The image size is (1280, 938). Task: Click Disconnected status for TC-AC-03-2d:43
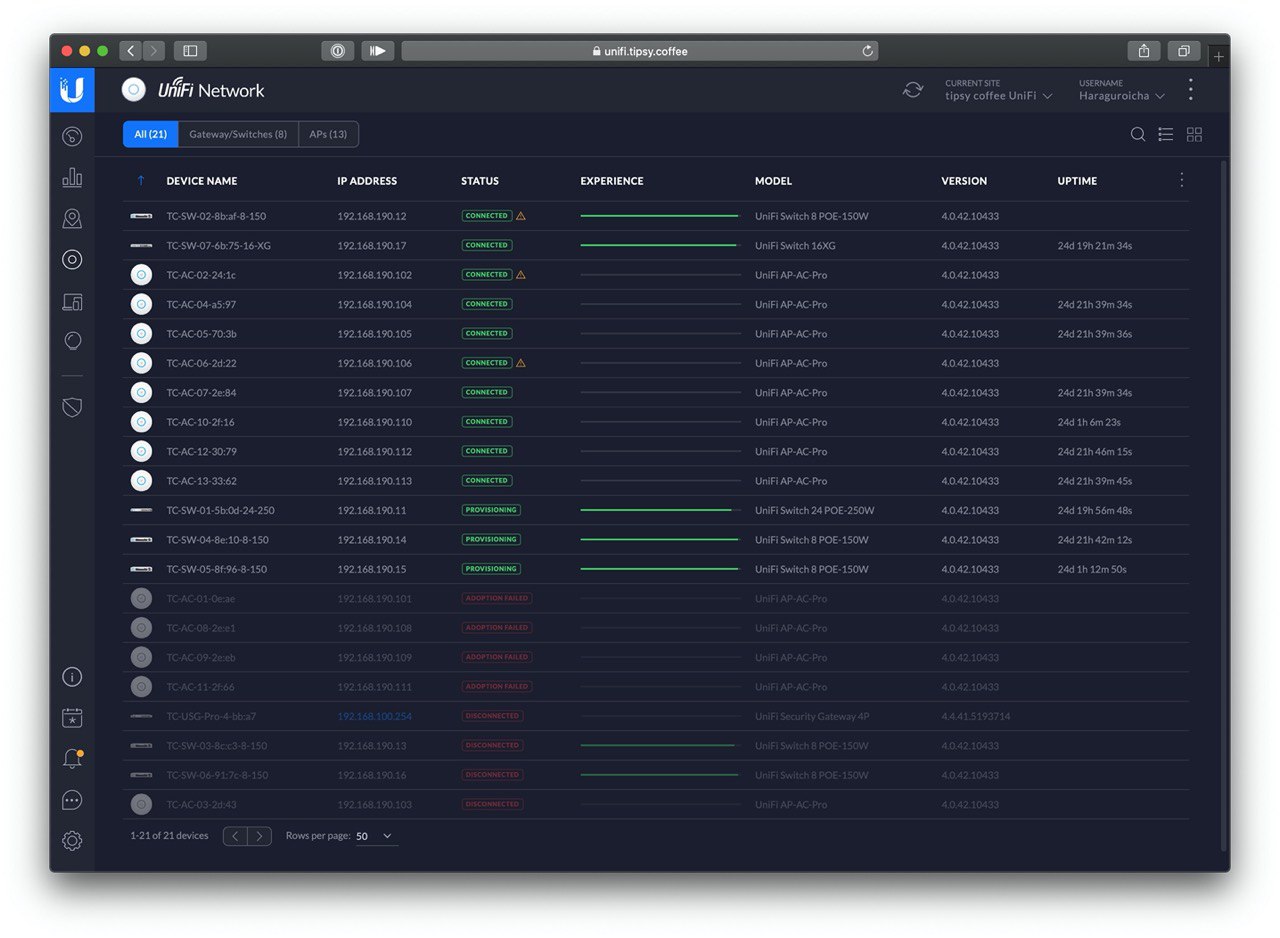(491, 804)
